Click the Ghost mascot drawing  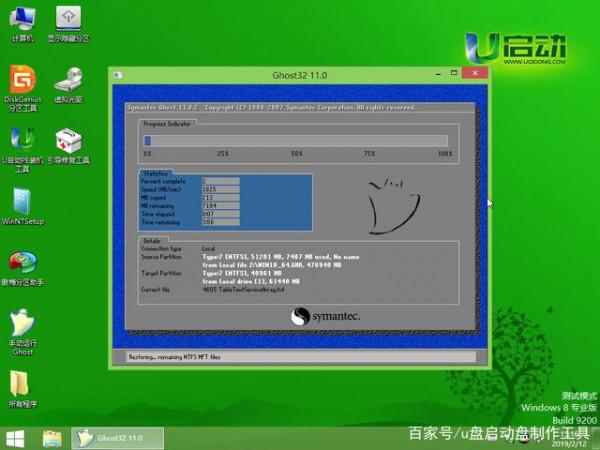[385, 206]
